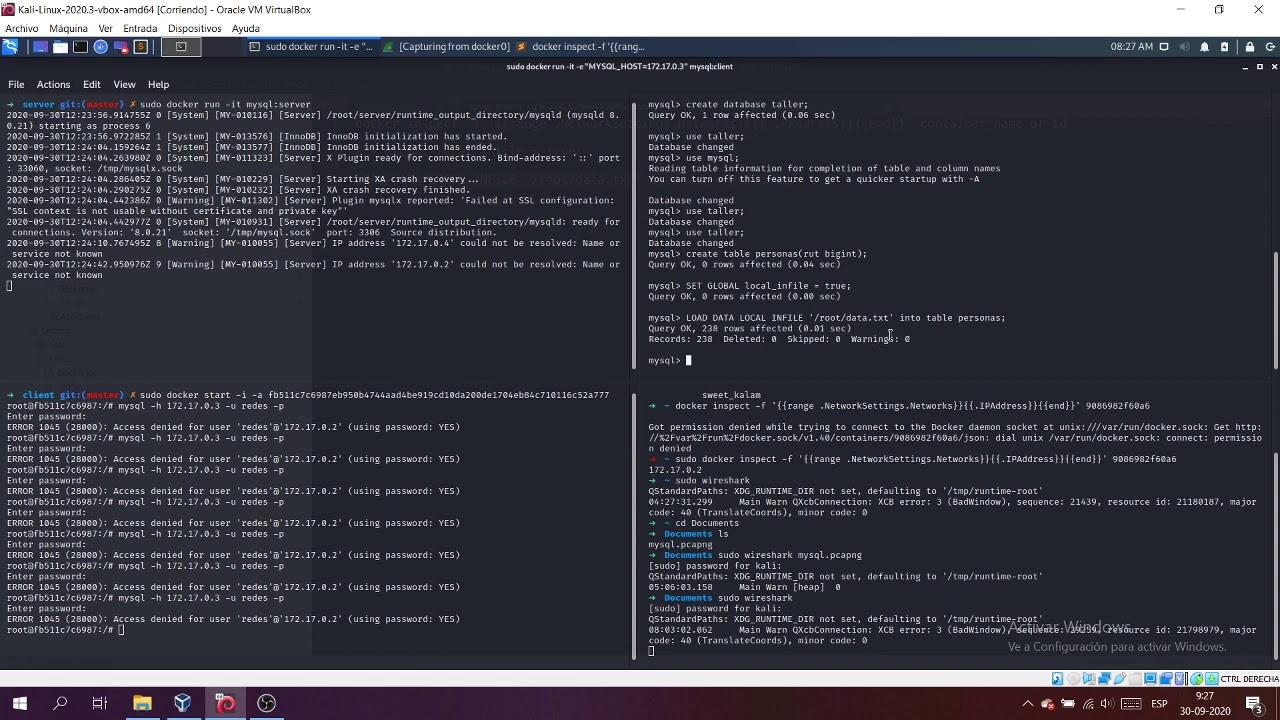Click the Windows speaker volume tray icon
This screenshot has height=720, width=1280.
(1107, 704)
